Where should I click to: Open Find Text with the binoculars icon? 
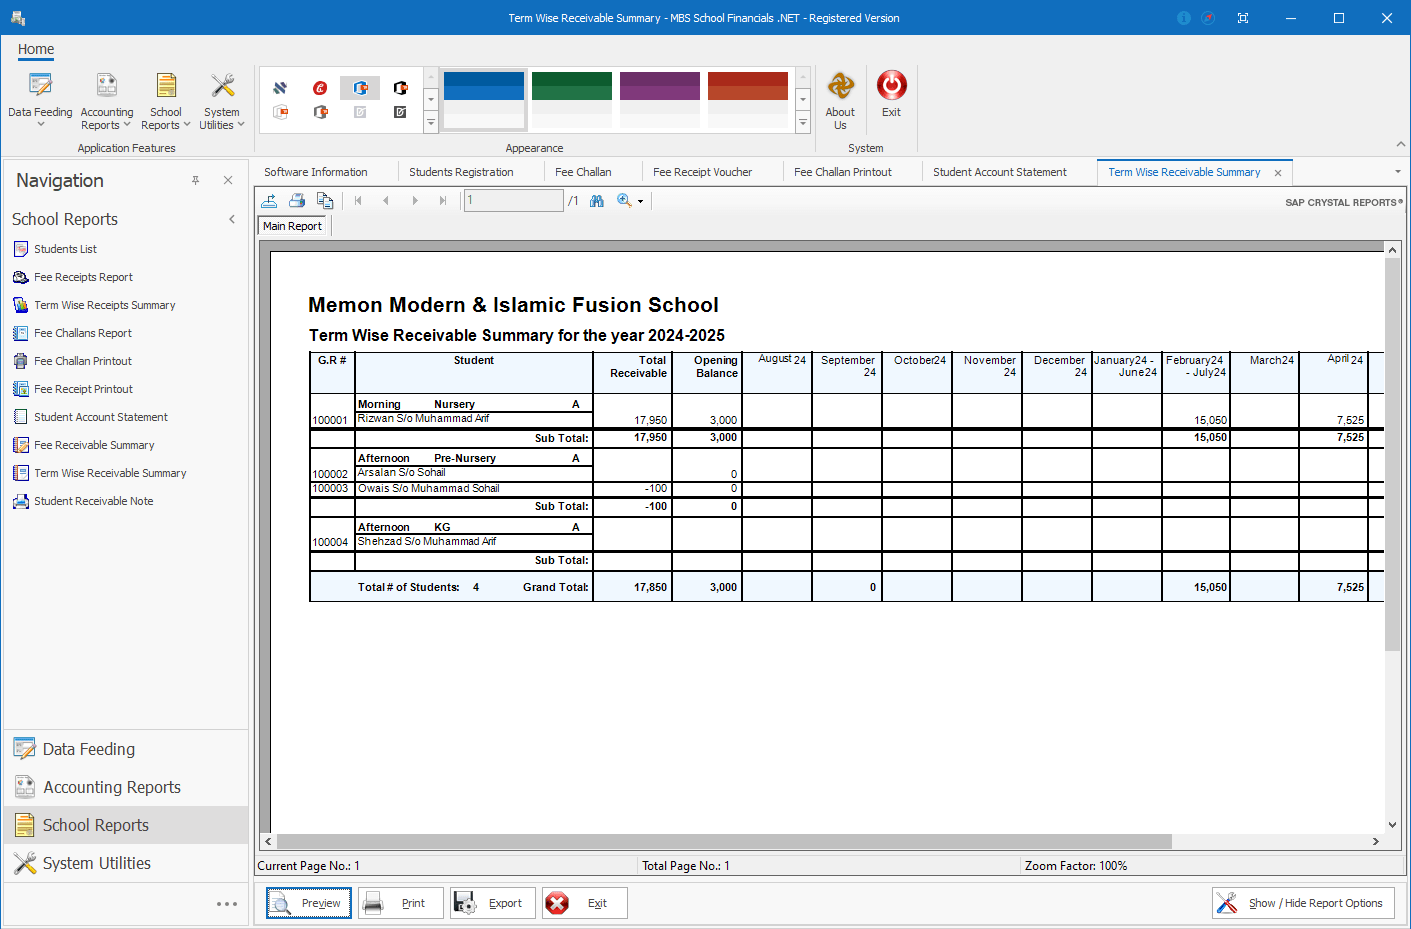point(597,201)
